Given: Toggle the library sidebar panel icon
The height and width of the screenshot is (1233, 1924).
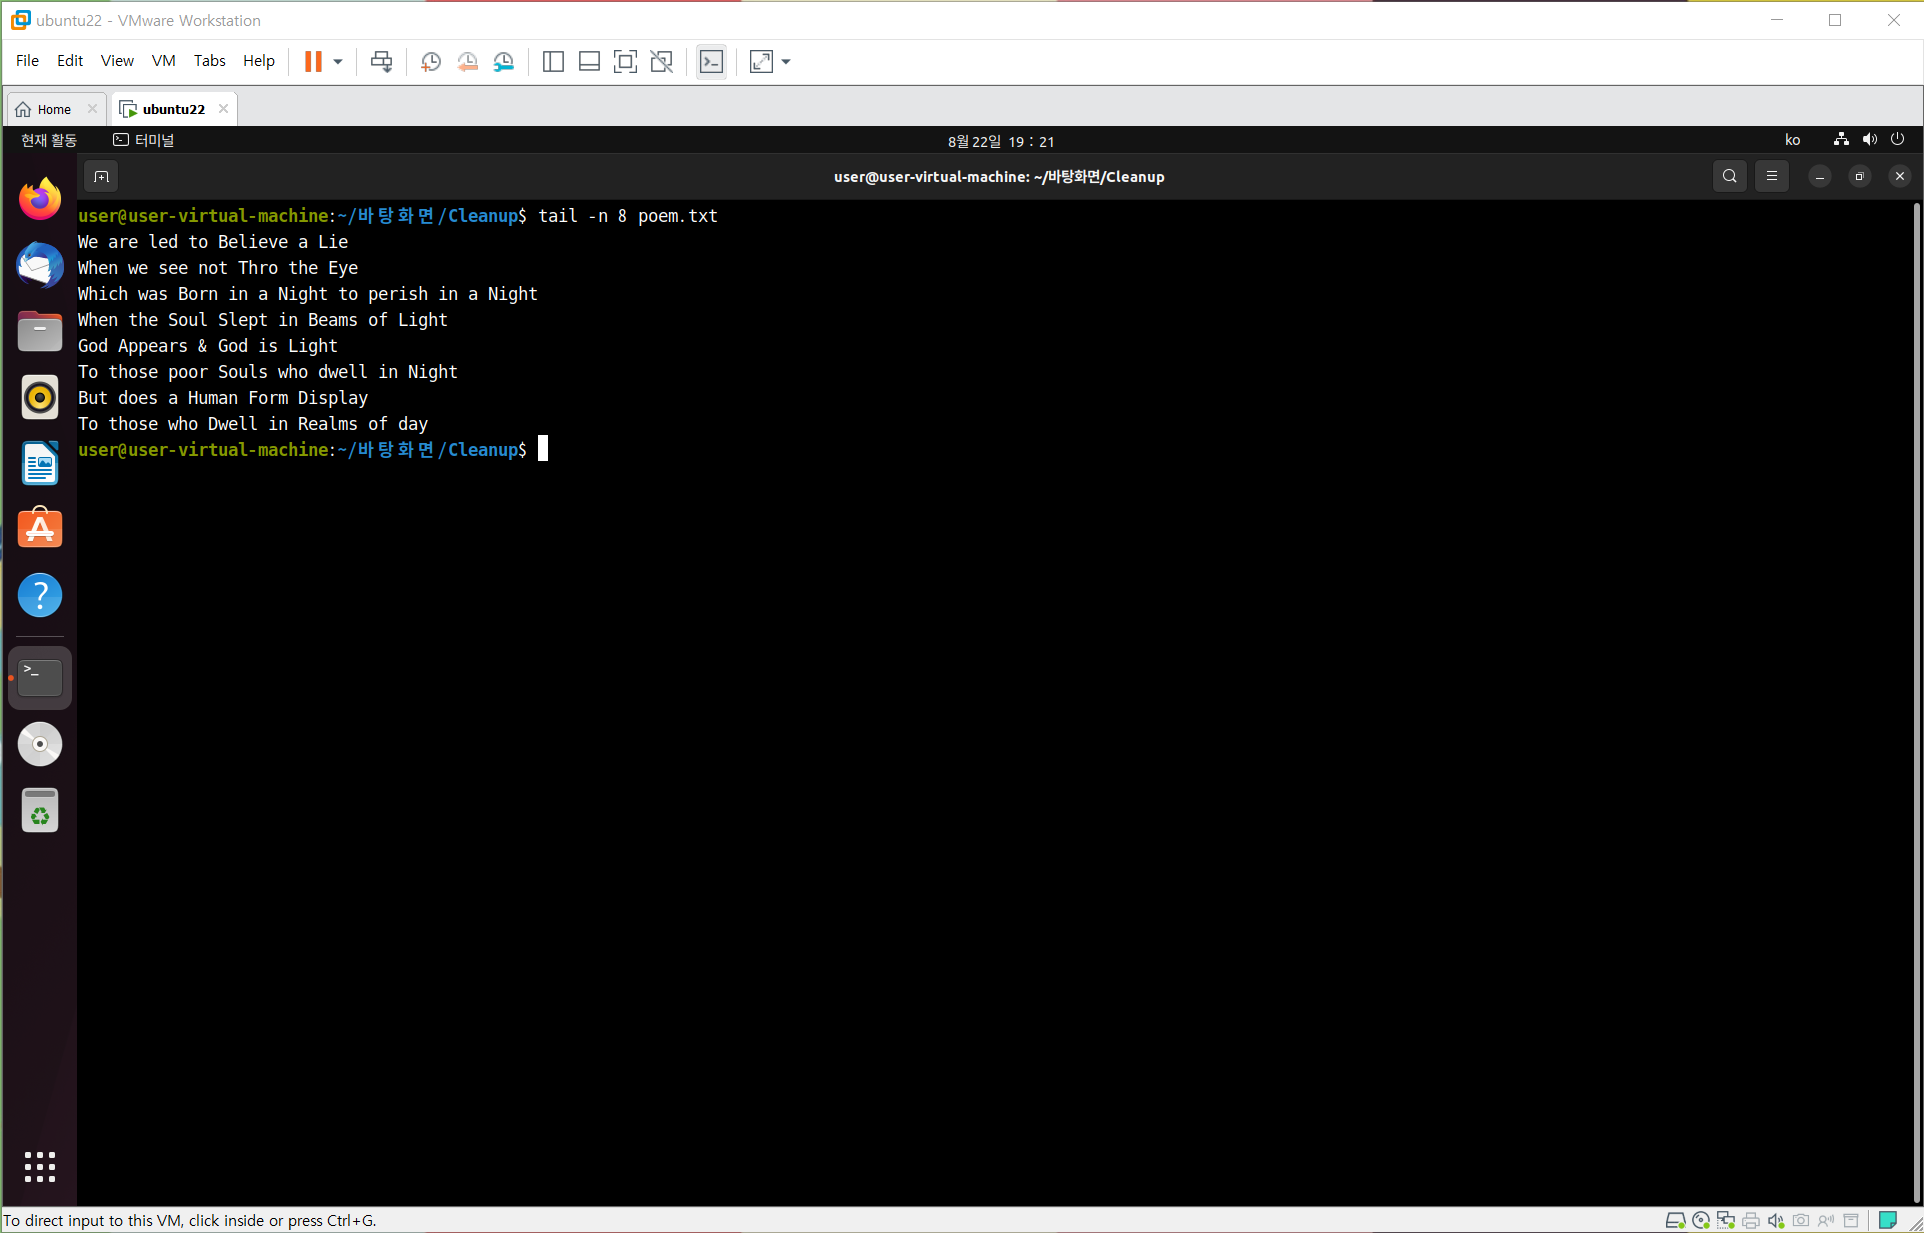Looking at the screenshot, I should [553, 62].
